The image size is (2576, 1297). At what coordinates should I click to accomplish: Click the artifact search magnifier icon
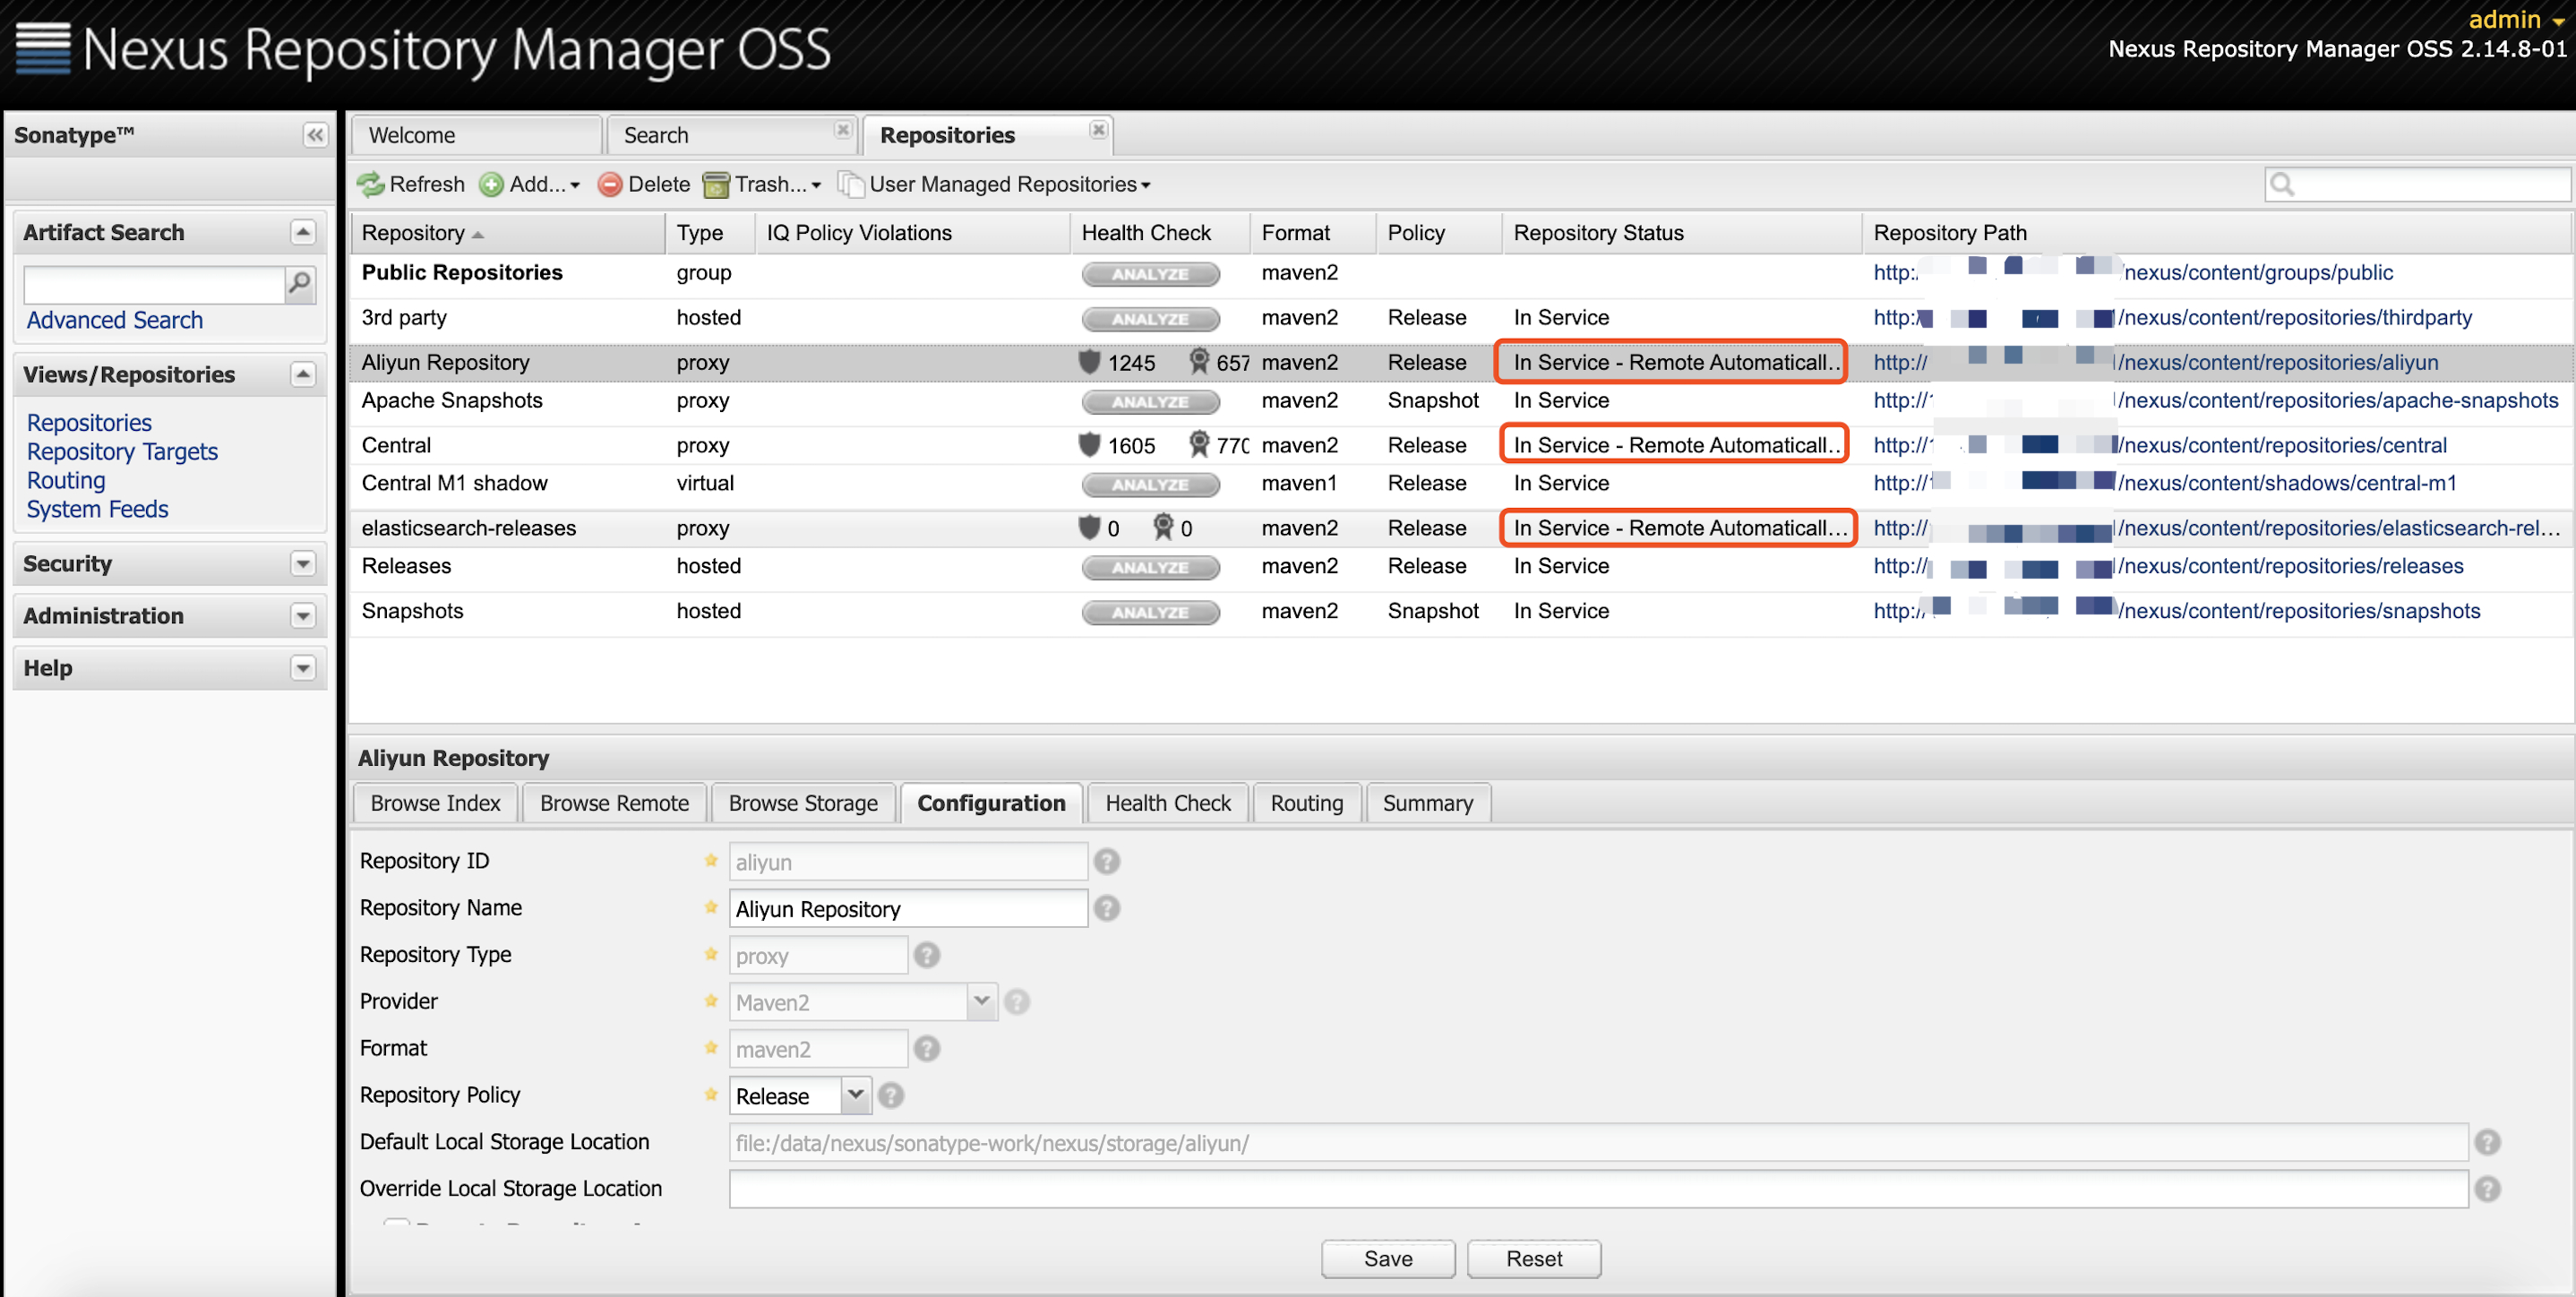[299, 284]
